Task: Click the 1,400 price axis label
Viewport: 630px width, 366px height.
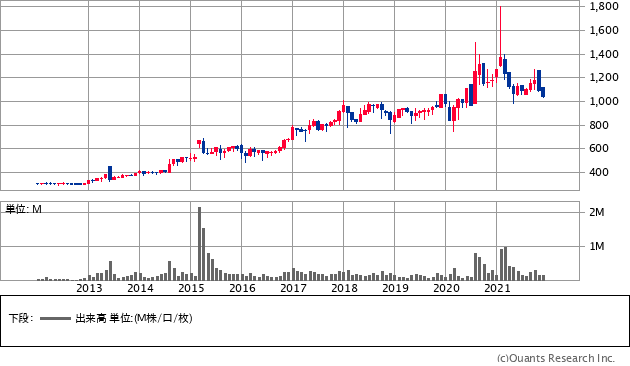Action: 604,54
